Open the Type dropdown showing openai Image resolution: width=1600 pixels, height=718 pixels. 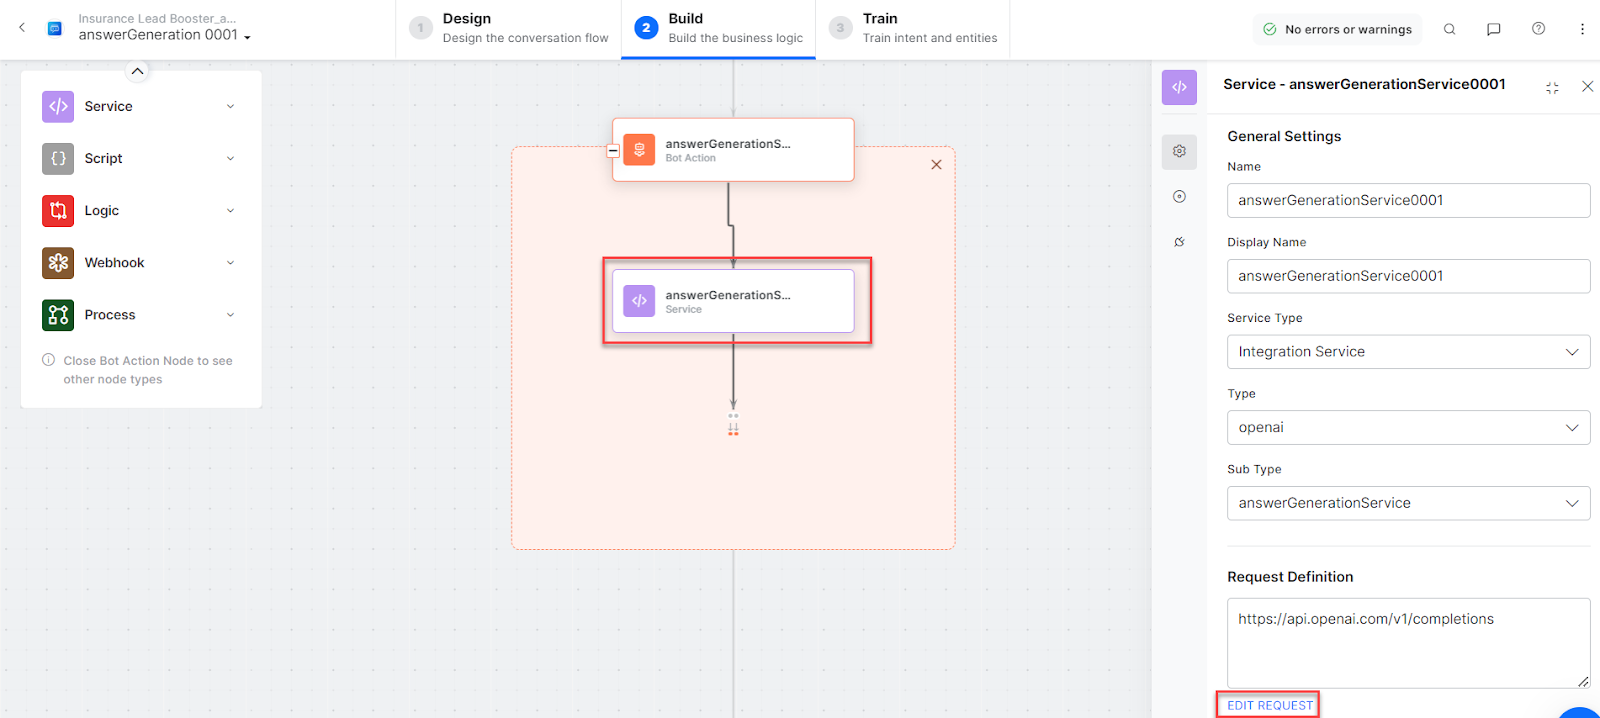pos(1407,427)
